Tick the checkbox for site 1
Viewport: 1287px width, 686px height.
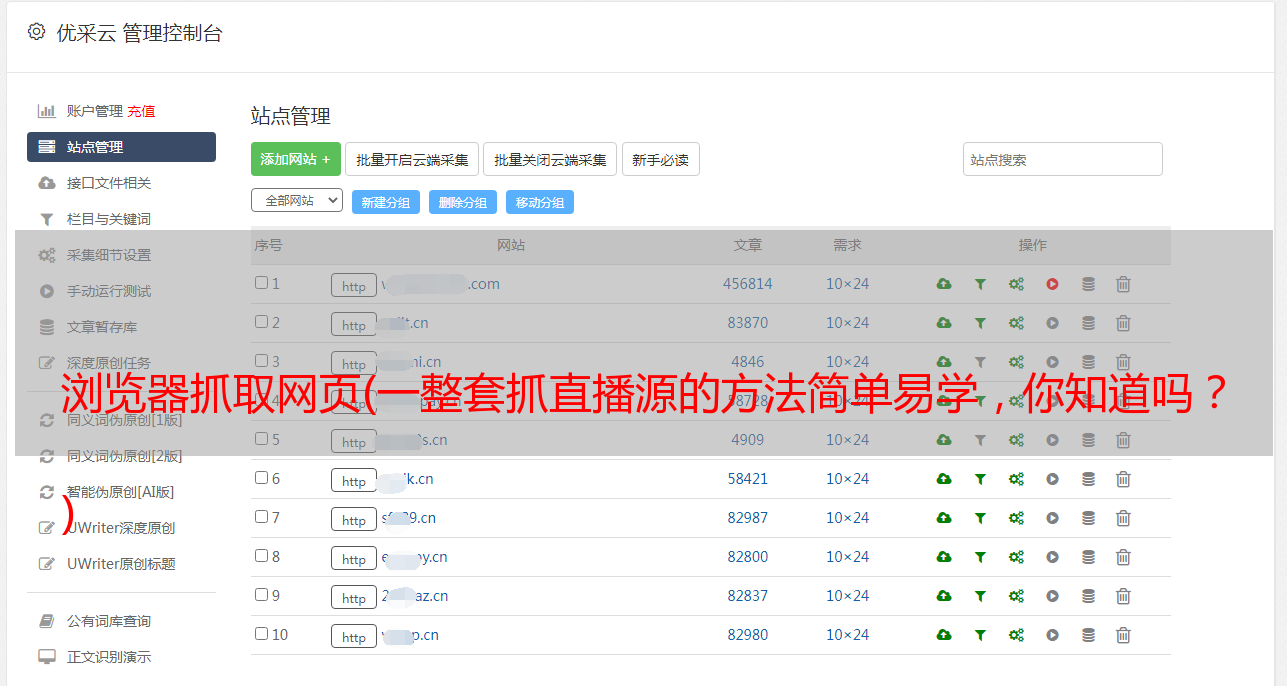click(x=261, y=283)
